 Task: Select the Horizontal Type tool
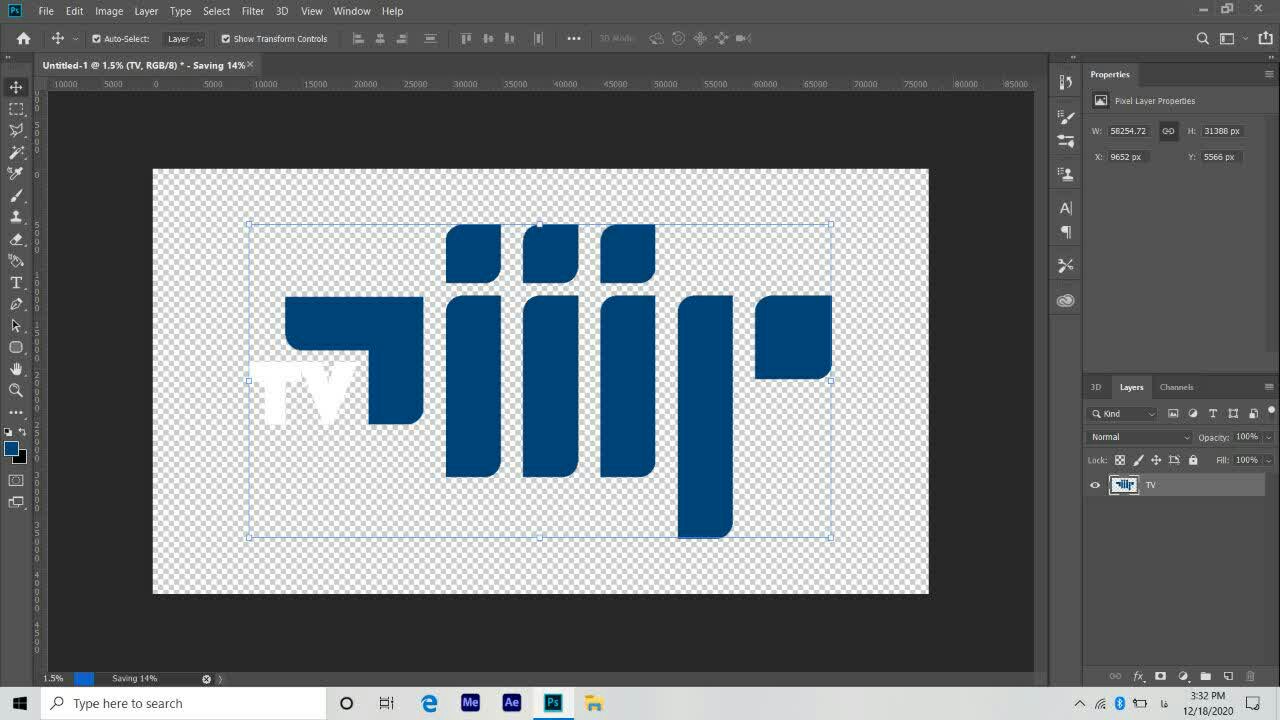pos(16,283)
